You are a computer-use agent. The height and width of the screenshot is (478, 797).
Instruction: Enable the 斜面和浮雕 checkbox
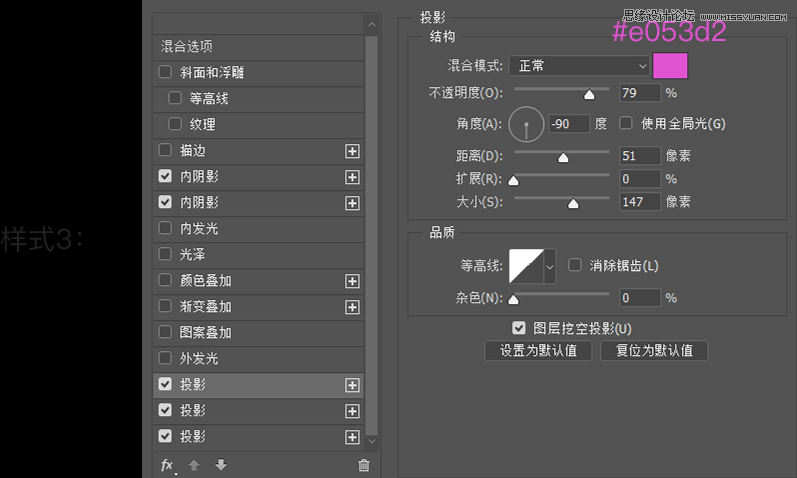click(x=165, y=73)
